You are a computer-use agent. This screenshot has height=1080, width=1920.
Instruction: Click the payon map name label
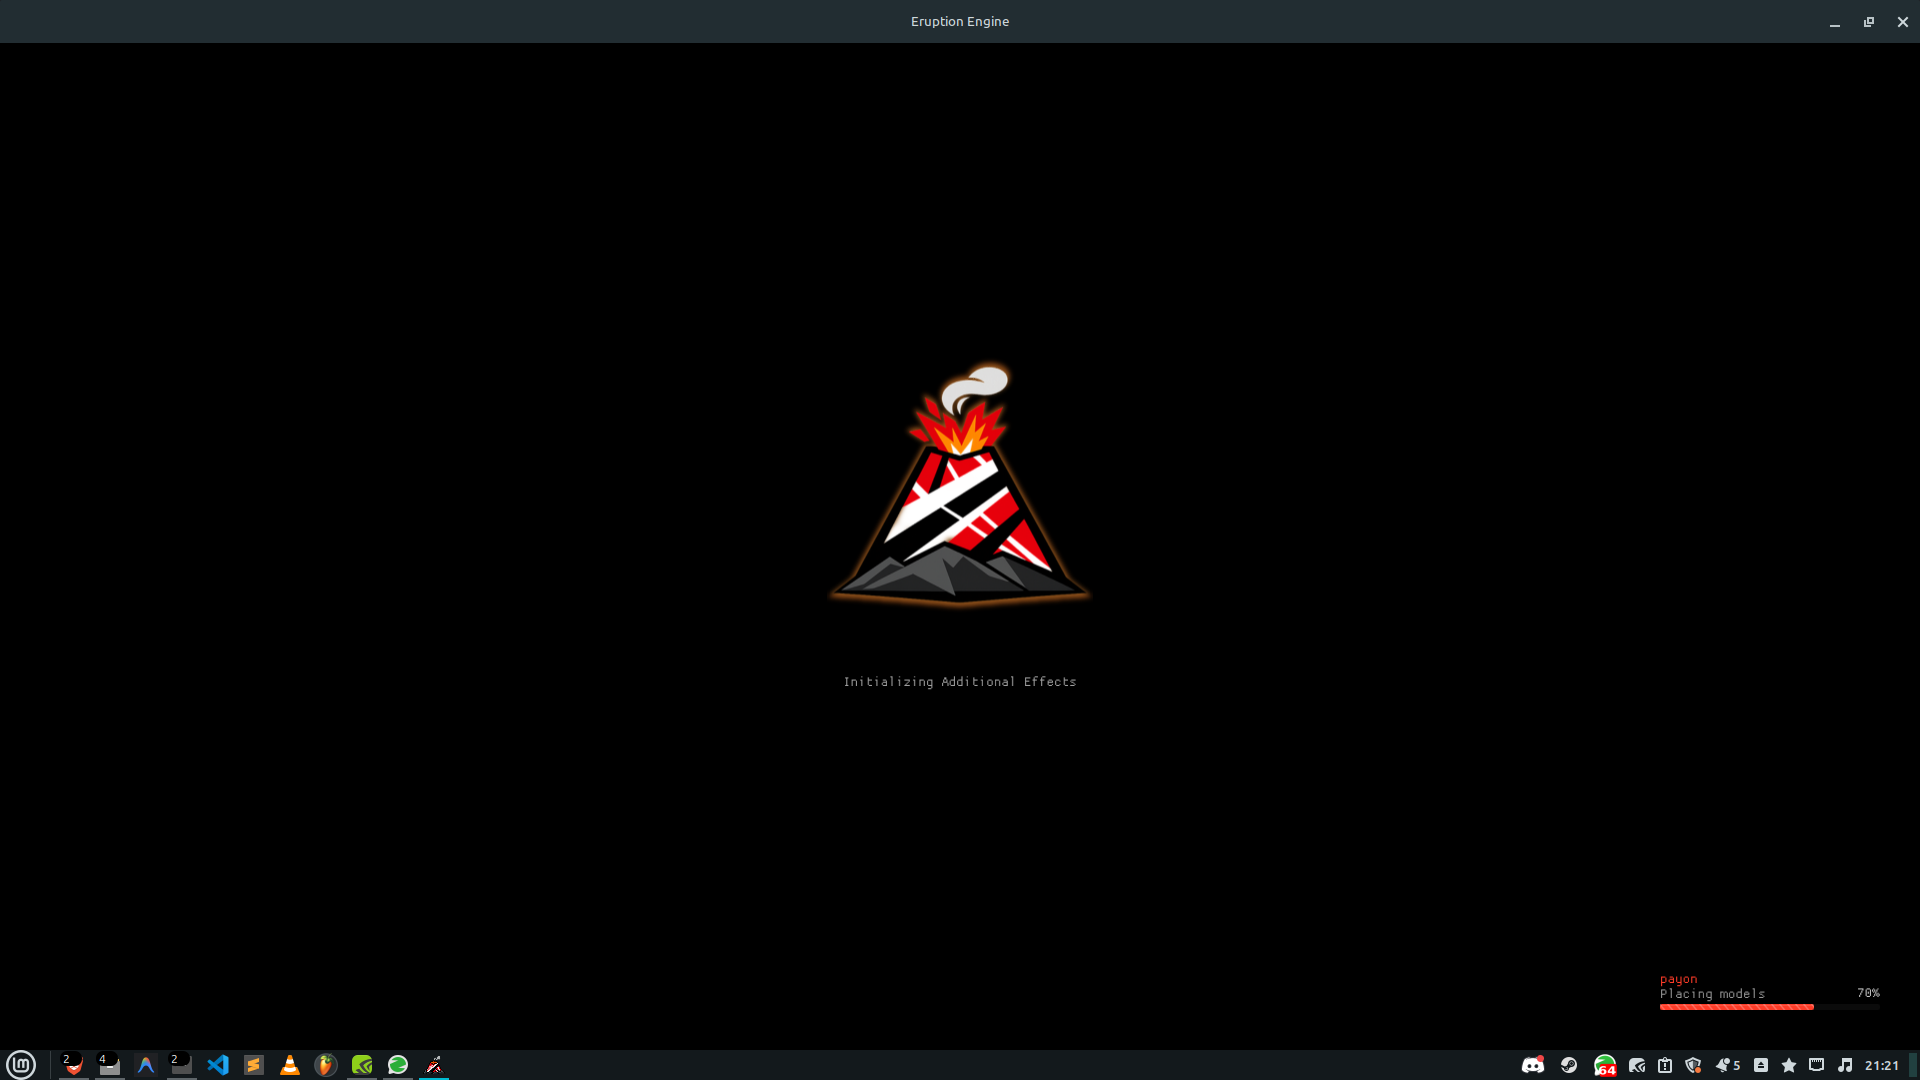coord(1679,979)
